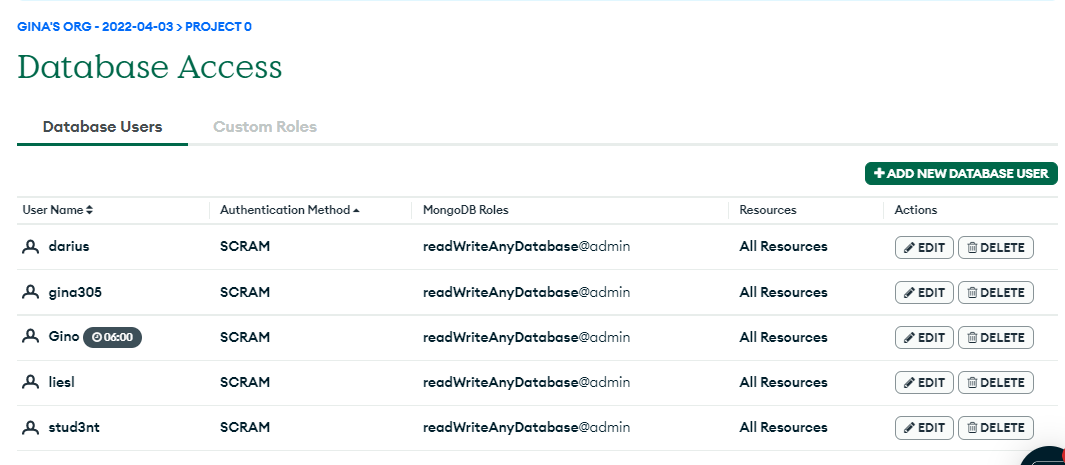The height and width of the screenshot is (465, 1065).
Task: Select the Database Users tab
Action: [102, 127]
